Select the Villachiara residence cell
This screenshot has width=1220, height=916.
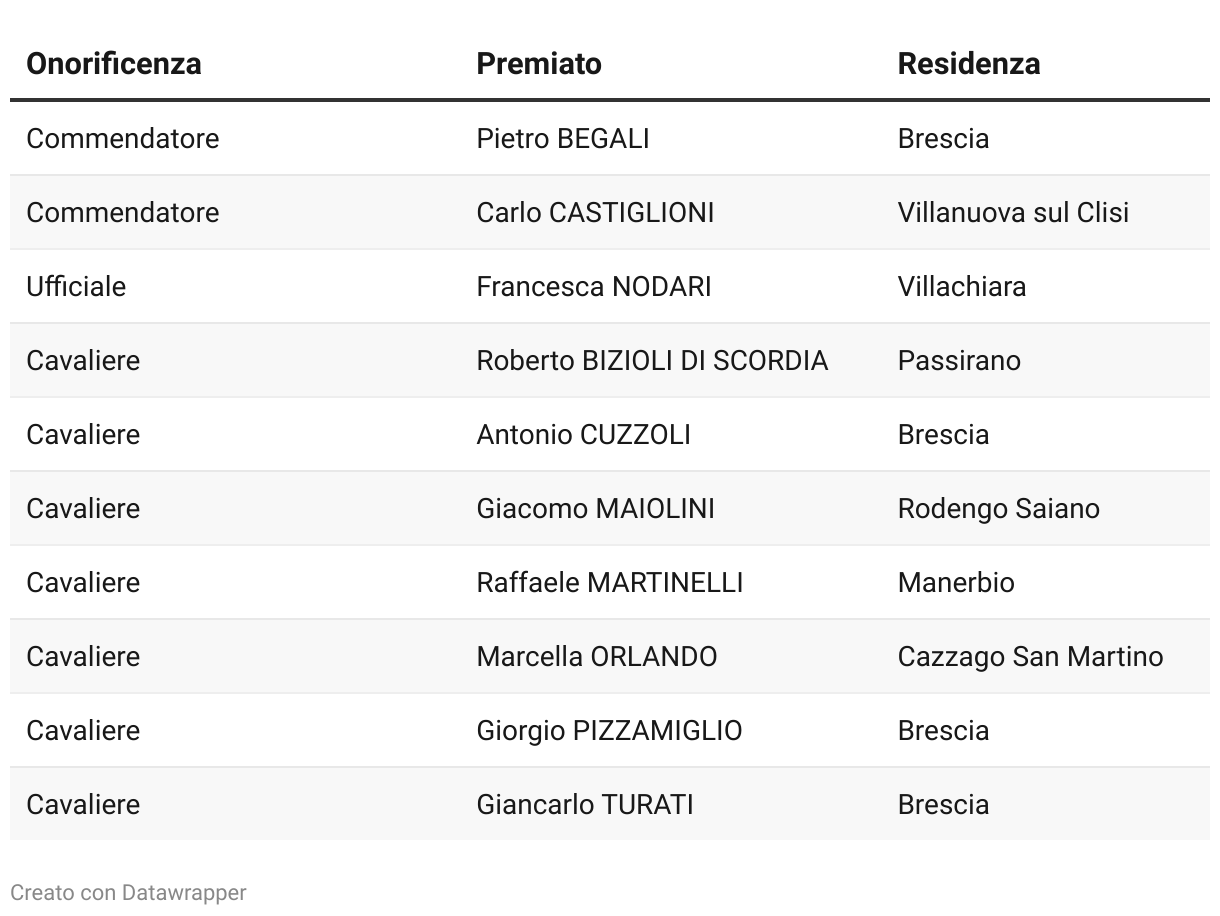[962, 286]
